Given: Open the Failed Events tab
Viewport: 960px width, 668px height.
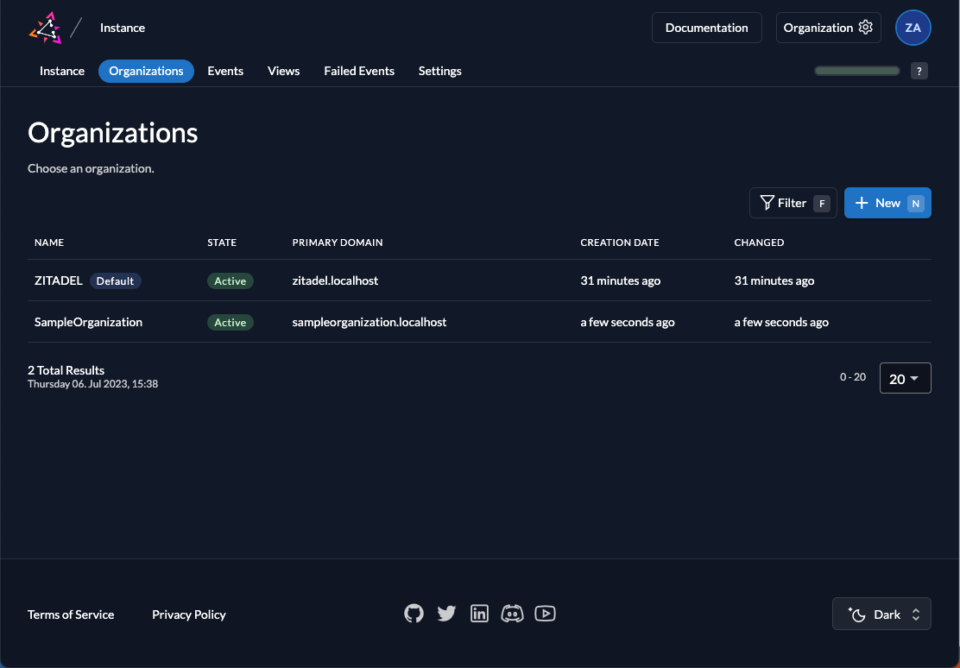Looking at the screenshot, I should coord(359,71).
